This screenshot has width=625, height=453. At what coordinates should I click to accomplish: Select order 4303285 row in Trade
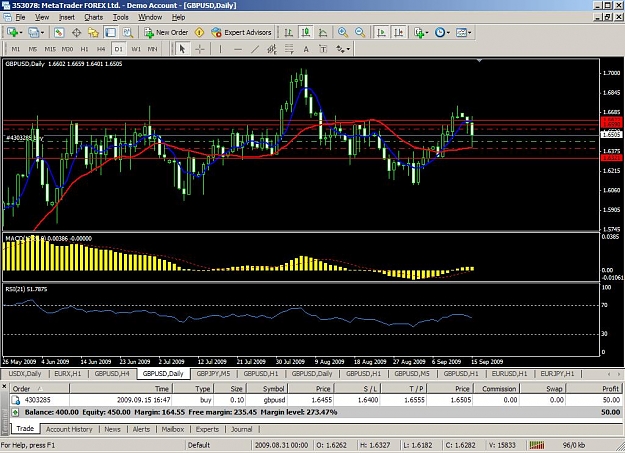(x=315, y=400)
